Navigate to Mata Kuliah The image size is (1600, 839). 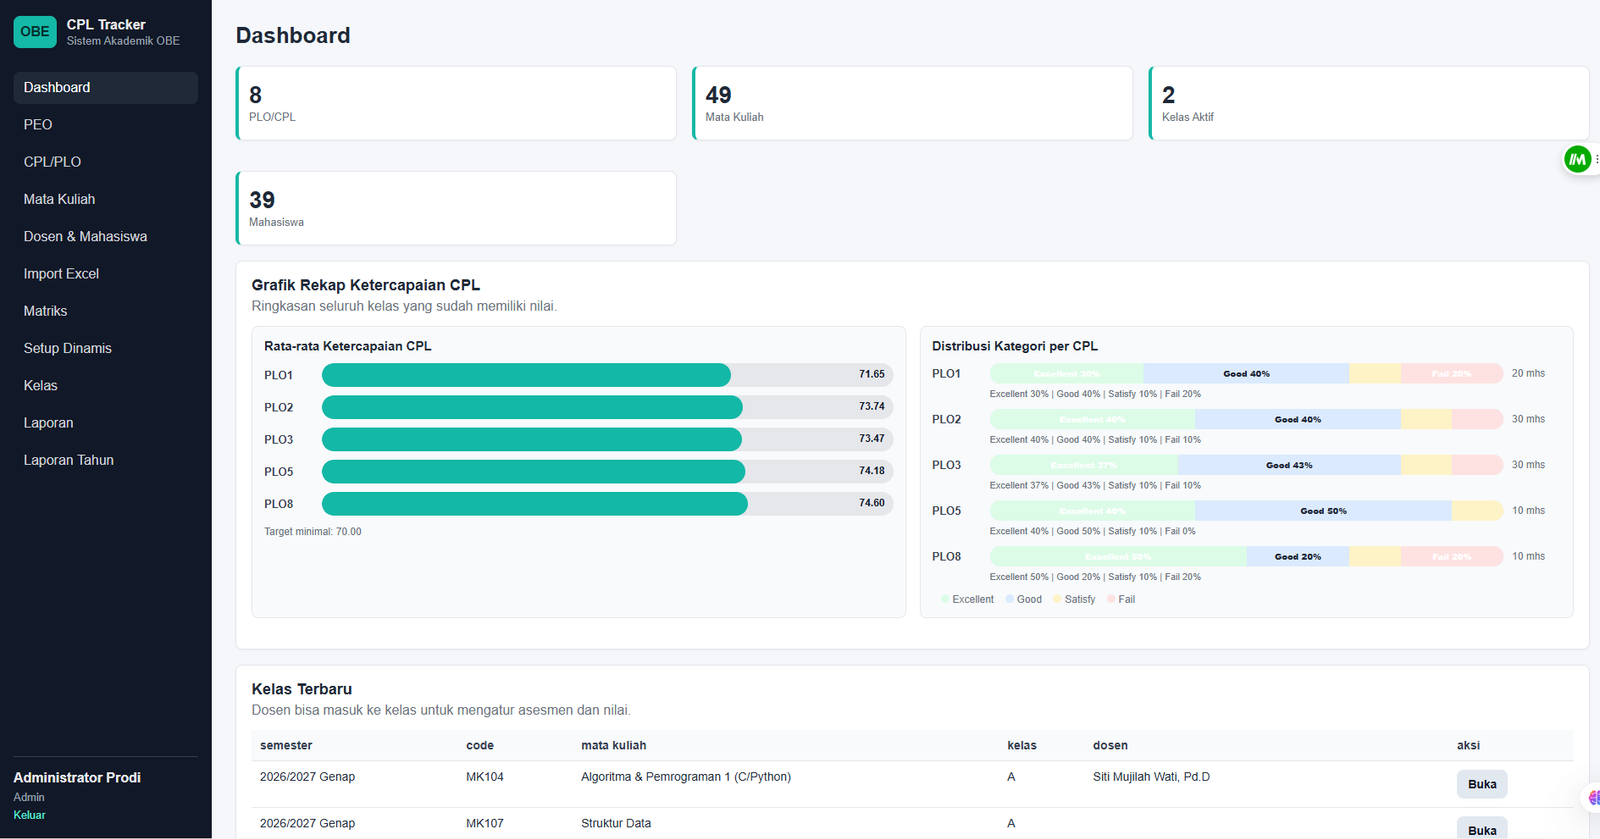tap(106, 199)
